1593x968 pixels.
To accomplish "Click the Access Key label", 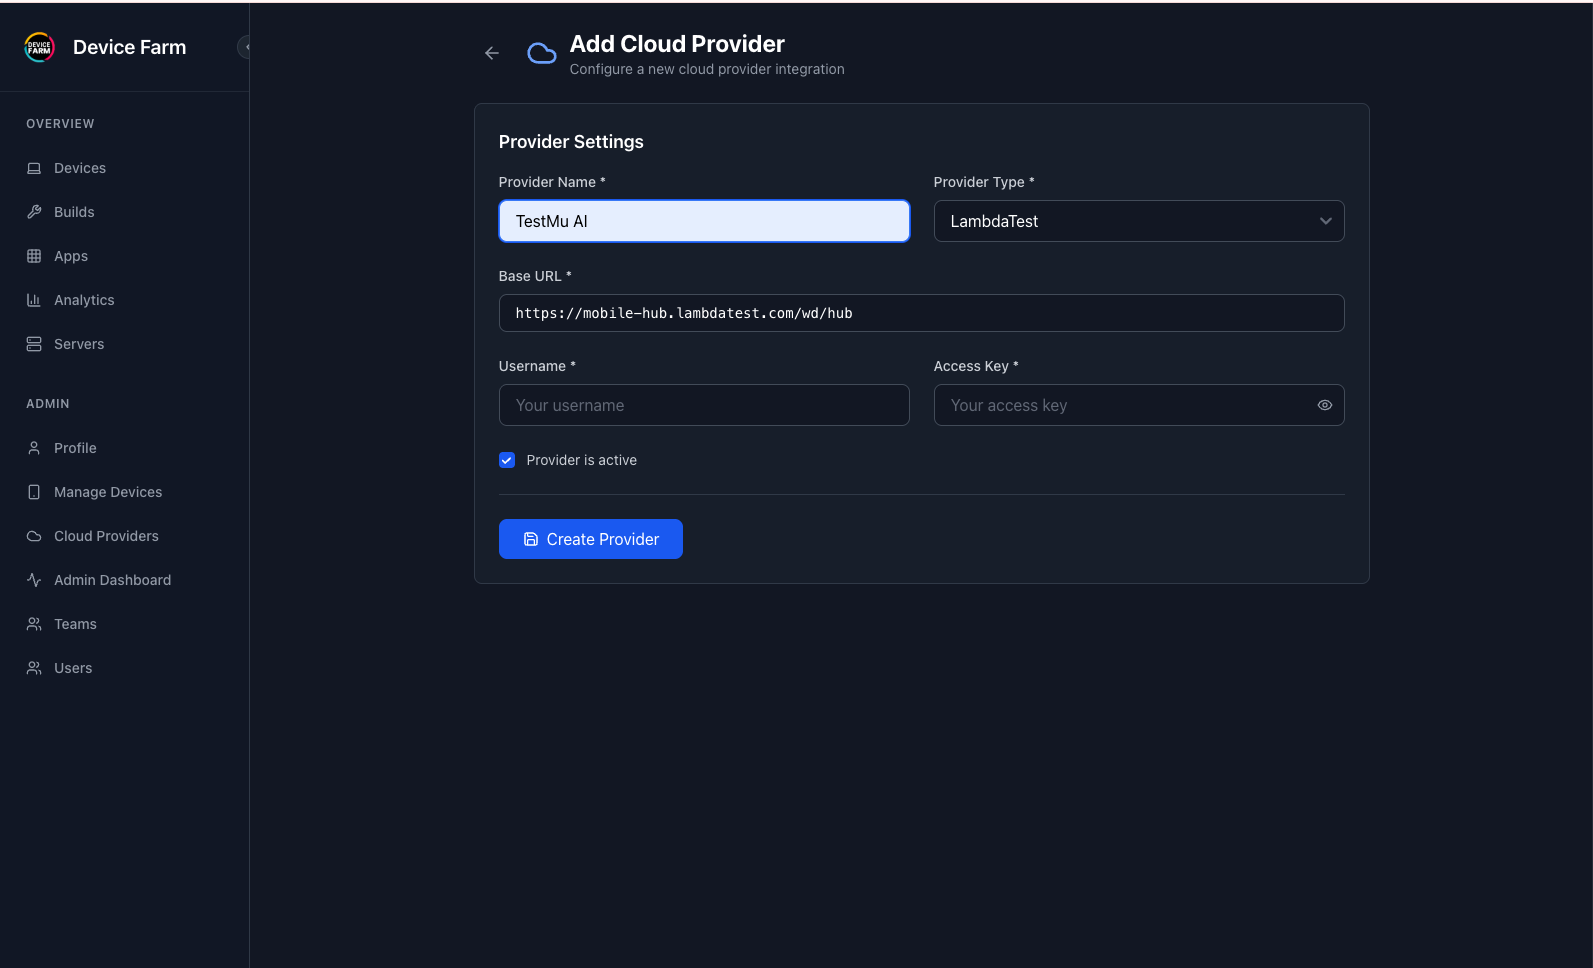I will (976, 366).
